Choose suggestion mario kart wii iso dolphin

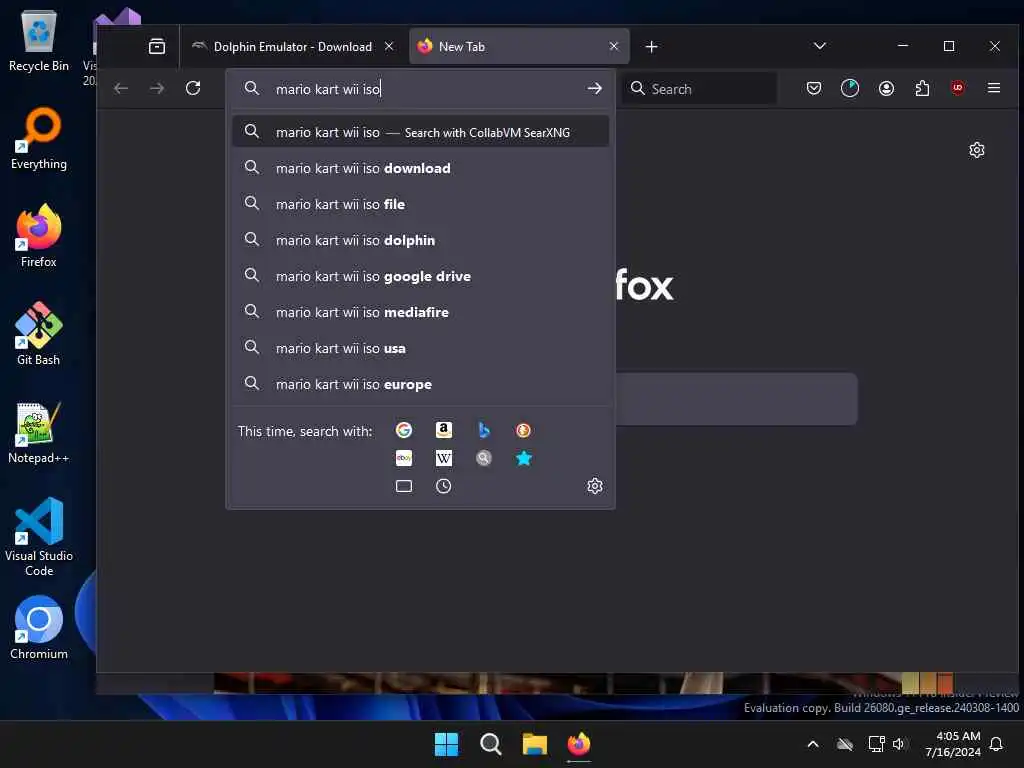[421, 240]
